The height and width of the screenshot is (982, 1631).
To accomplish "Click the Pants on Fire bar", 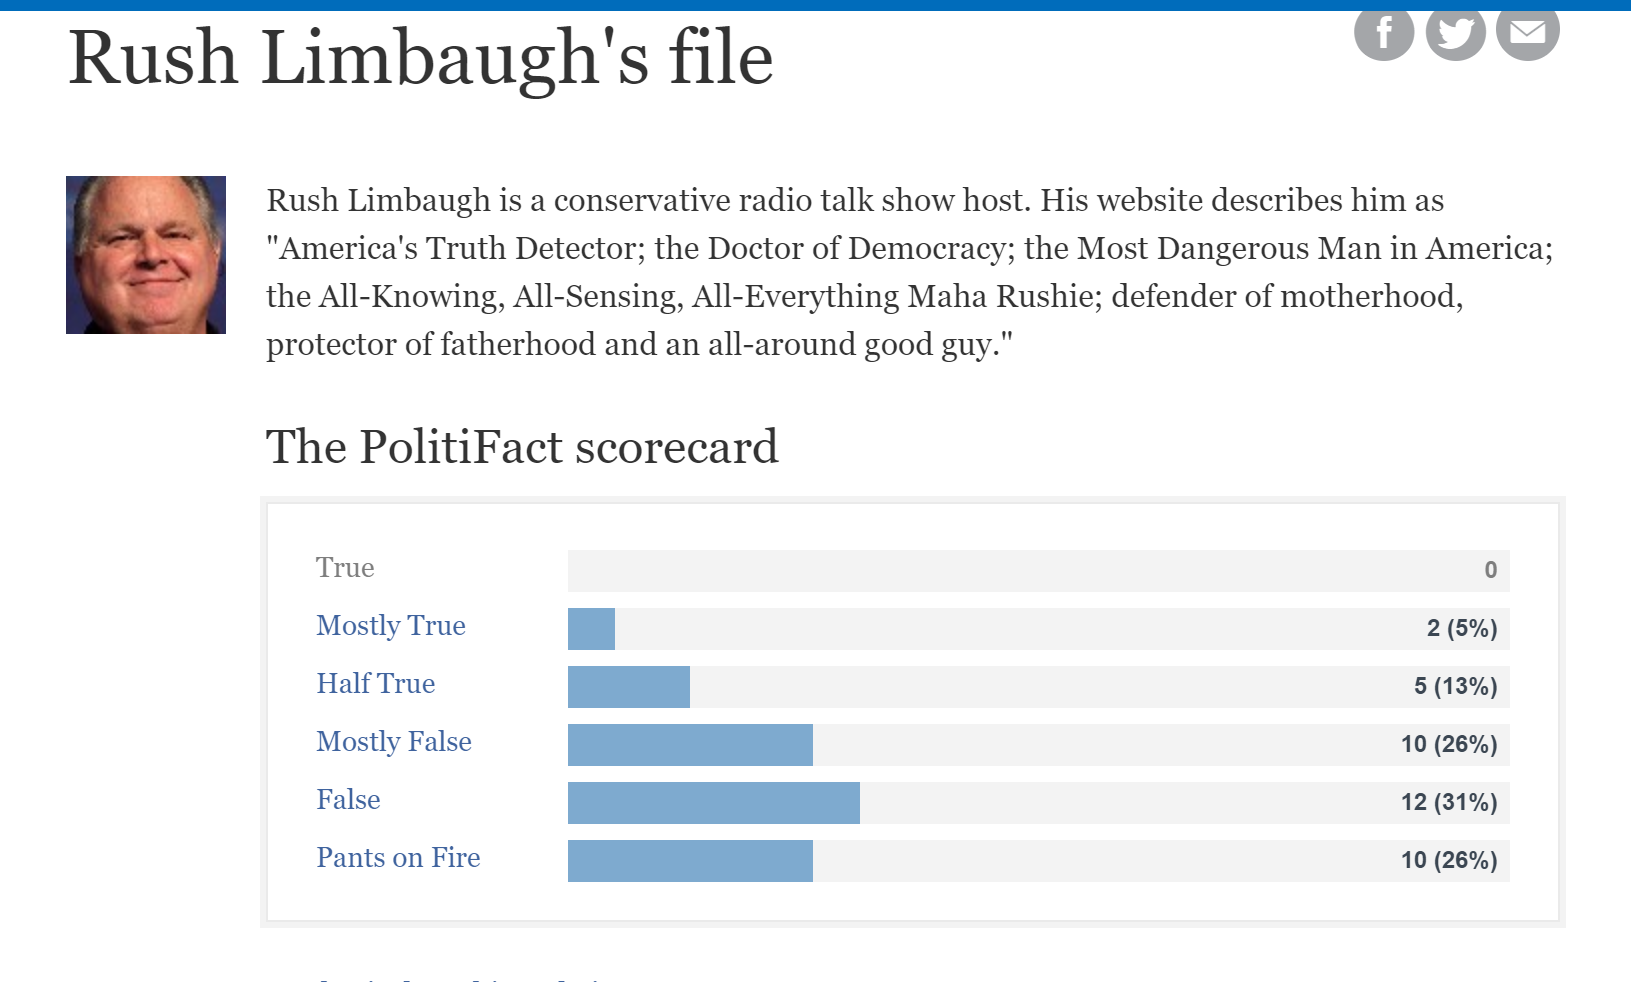I will [690, 861].
